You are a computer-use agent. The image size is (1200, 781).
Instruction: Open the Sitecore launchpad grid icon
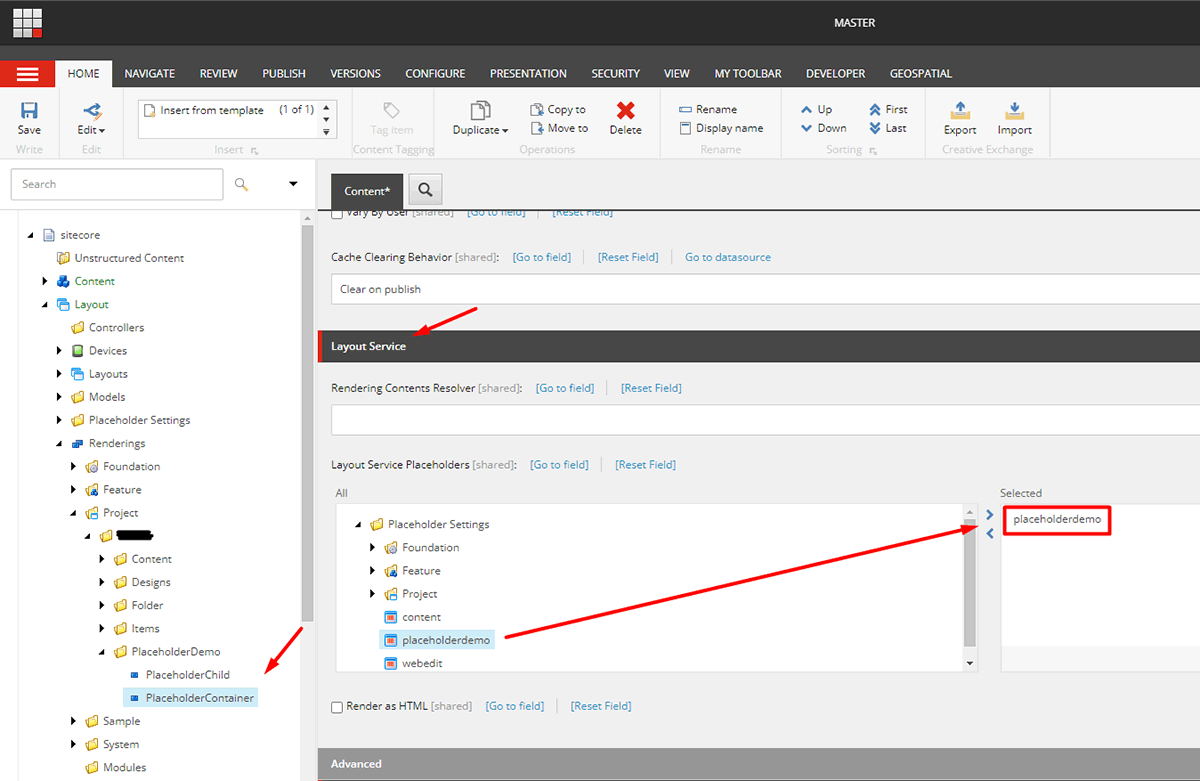27,22
